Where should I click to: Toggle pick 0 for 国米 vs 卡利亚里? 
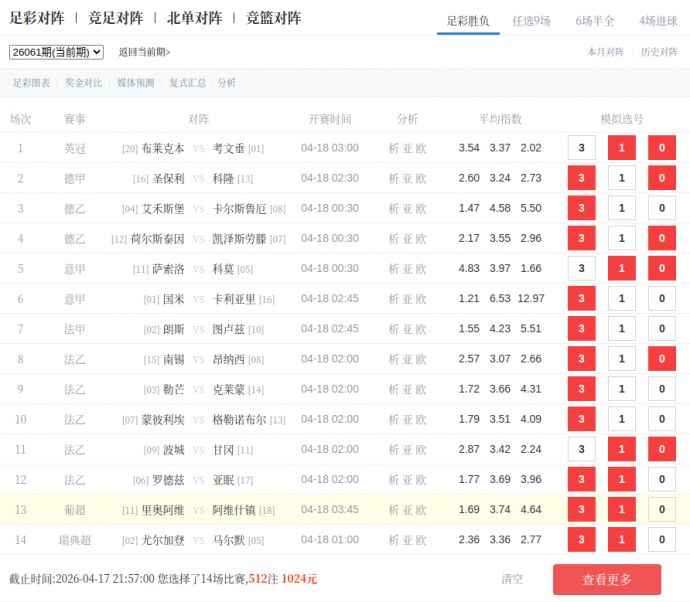pyautogui.click(x=661, y=299)
